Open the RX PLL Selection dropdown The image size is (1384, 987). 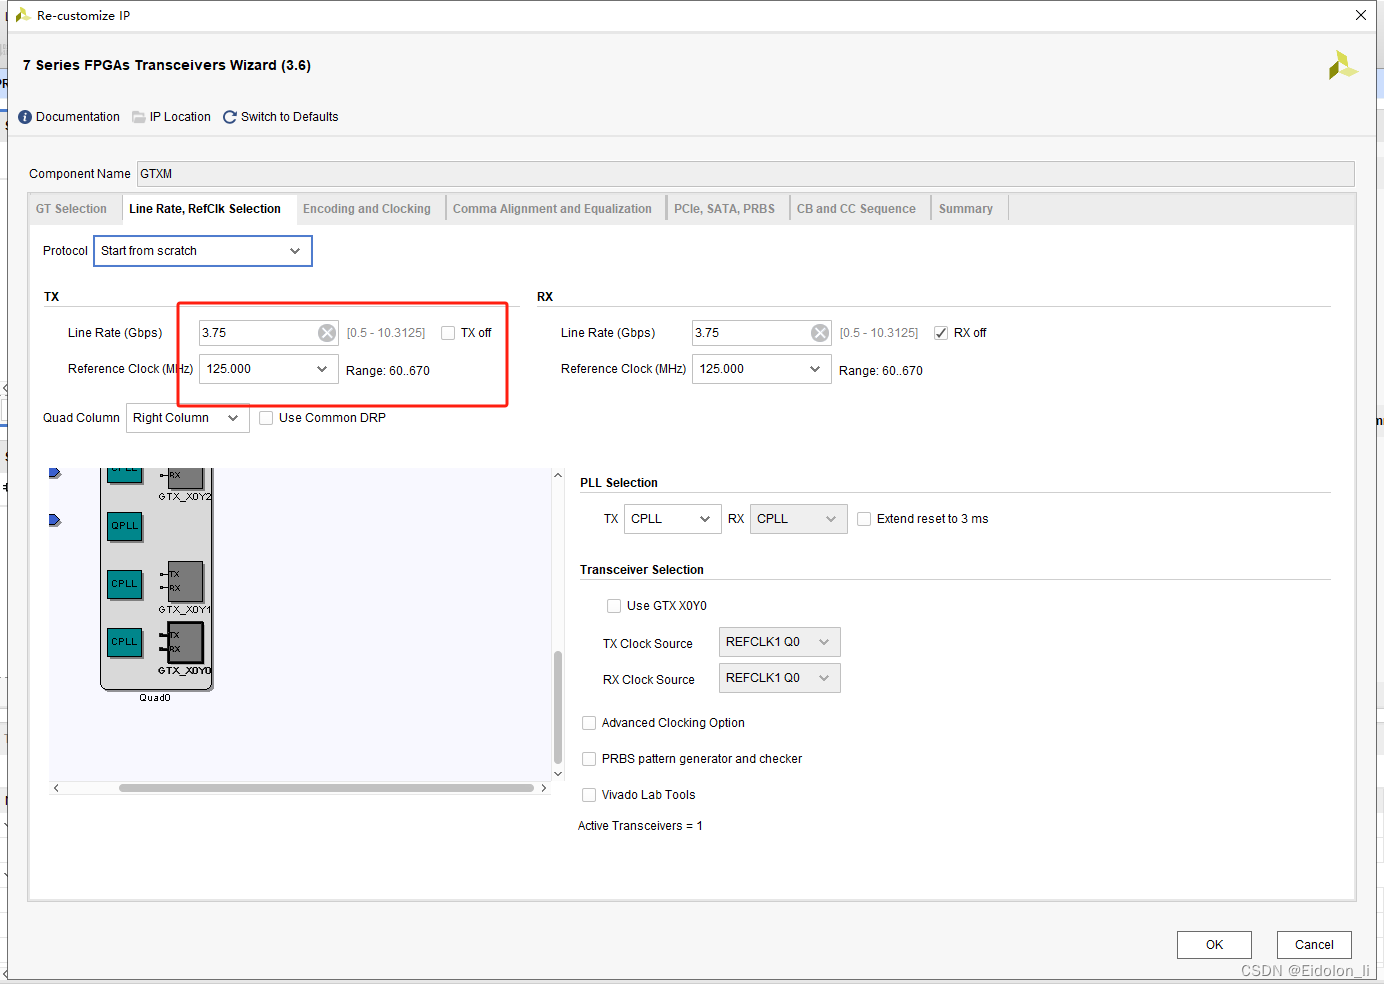[x=798, y=519]
